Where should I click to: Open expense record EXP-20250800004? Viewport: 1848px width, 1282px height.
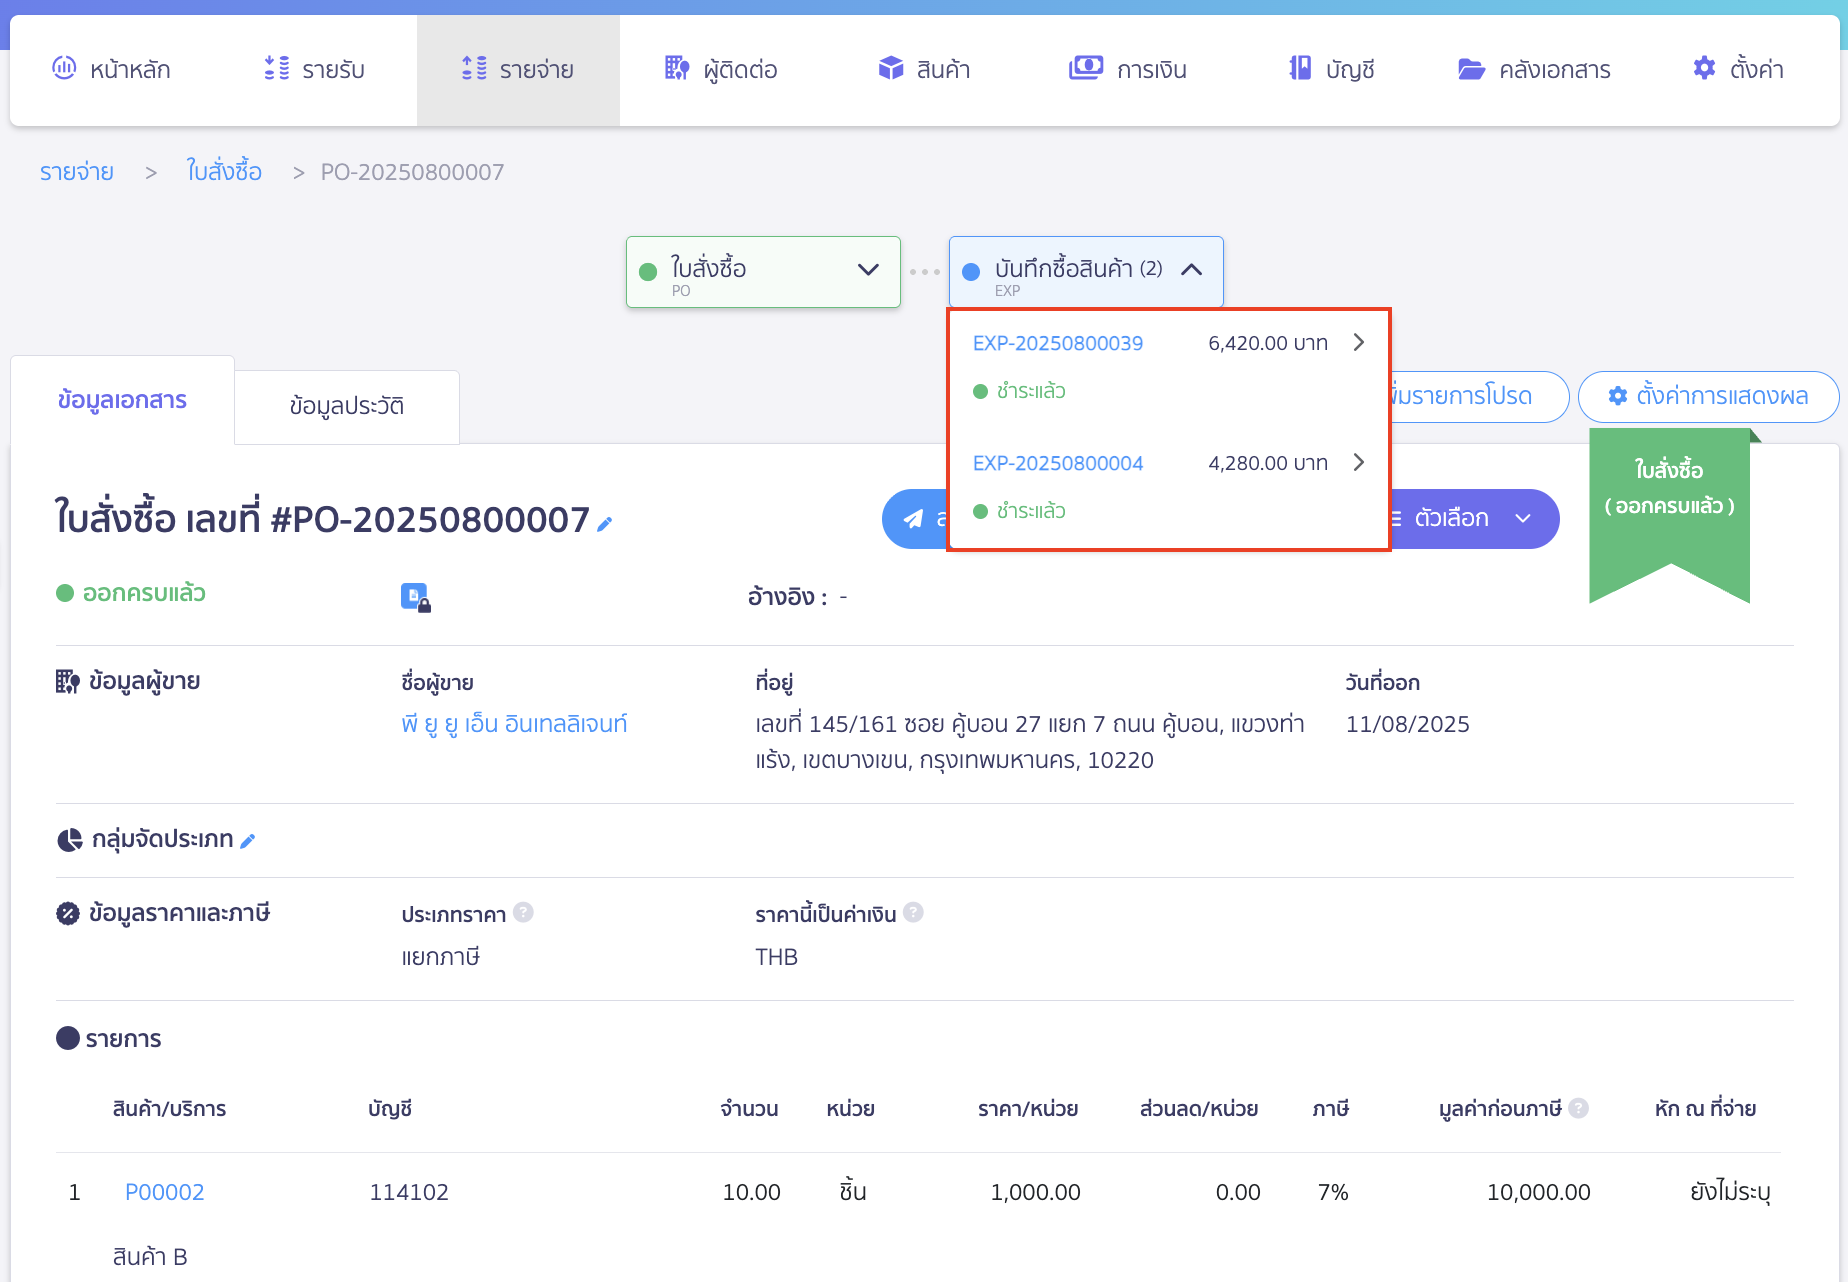pos(1057,463)
